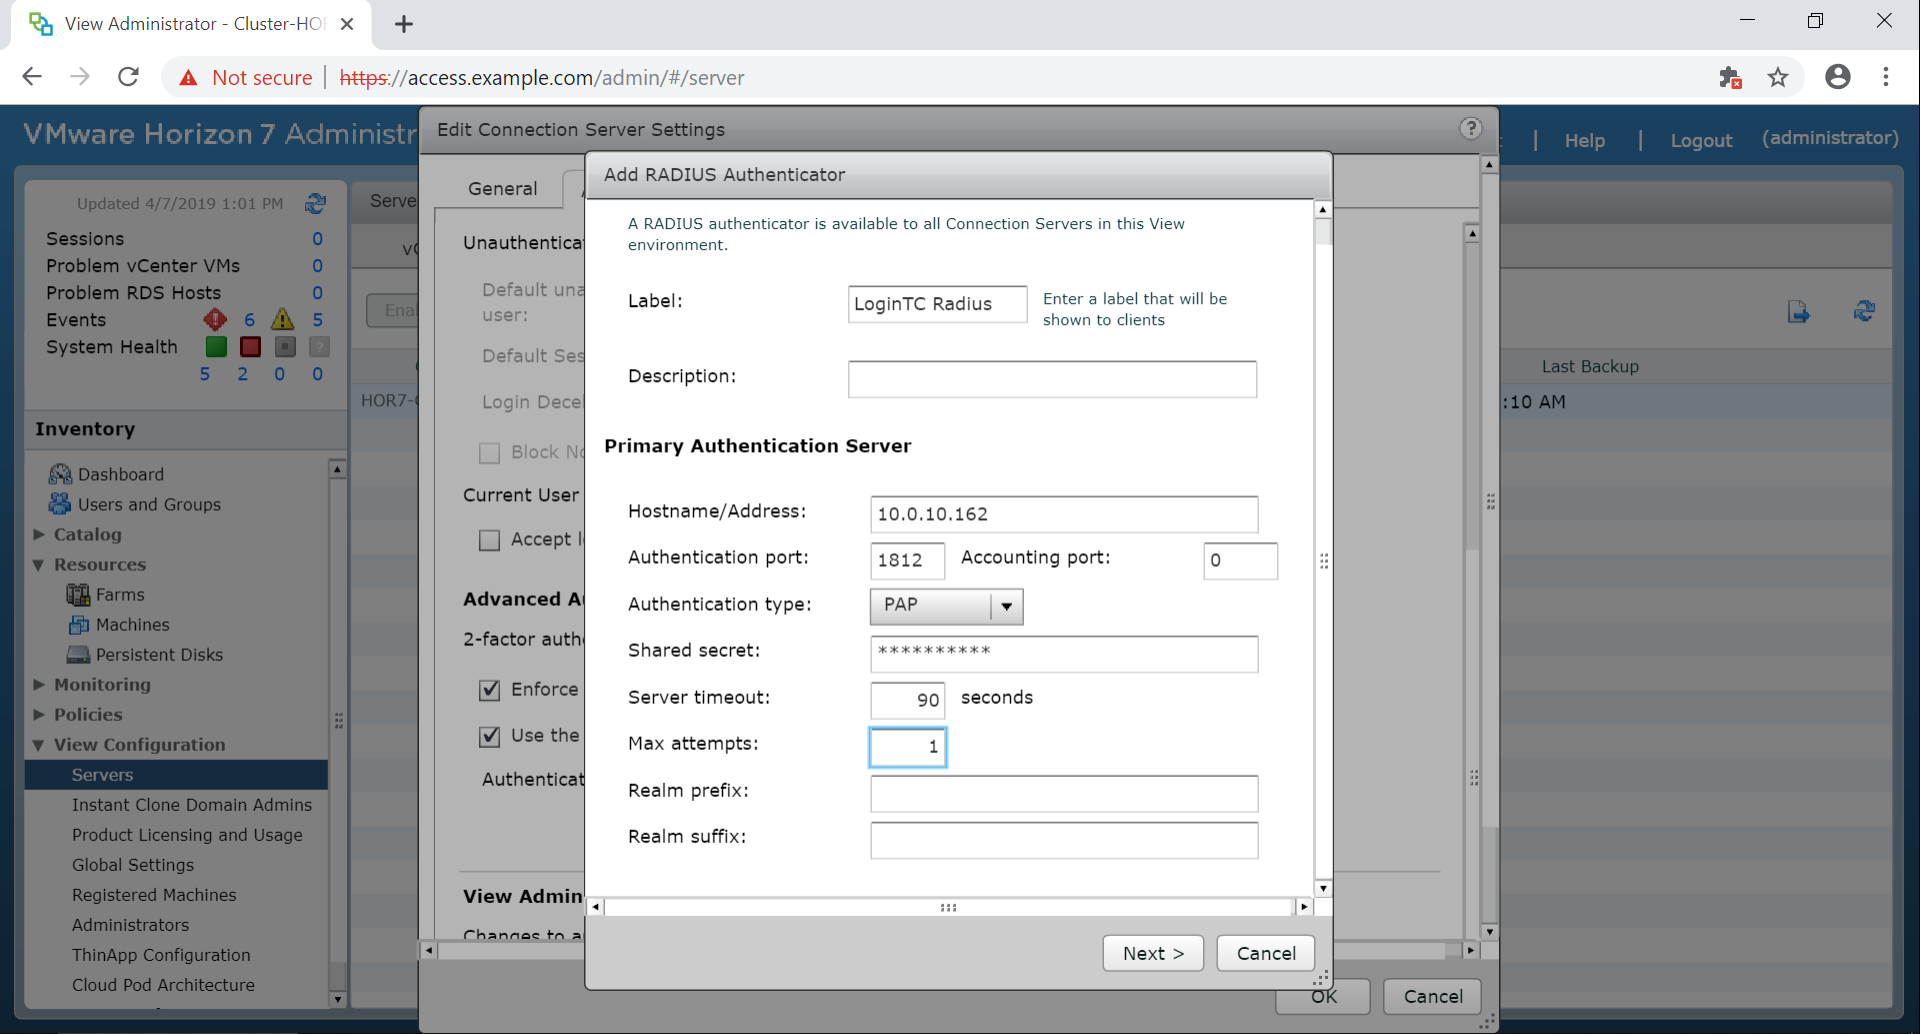The width and height of the screenshot is (1920, 1034).
Task: Cancel the Add RADIUS Authenticator dialog
Action: click(1266, 953)
